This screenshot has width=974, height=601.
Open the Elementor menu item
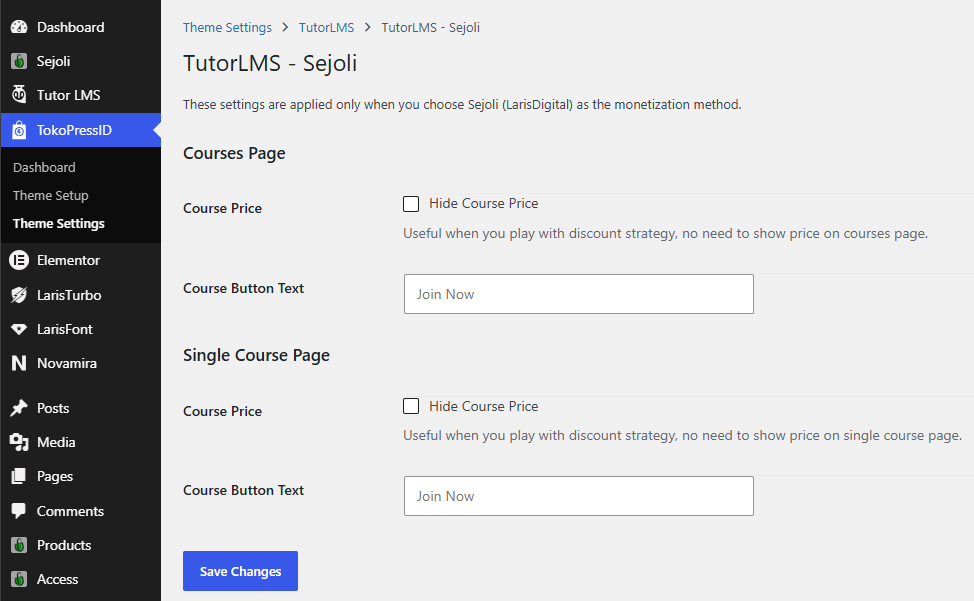pyautogui.click(x=81, y=260)
